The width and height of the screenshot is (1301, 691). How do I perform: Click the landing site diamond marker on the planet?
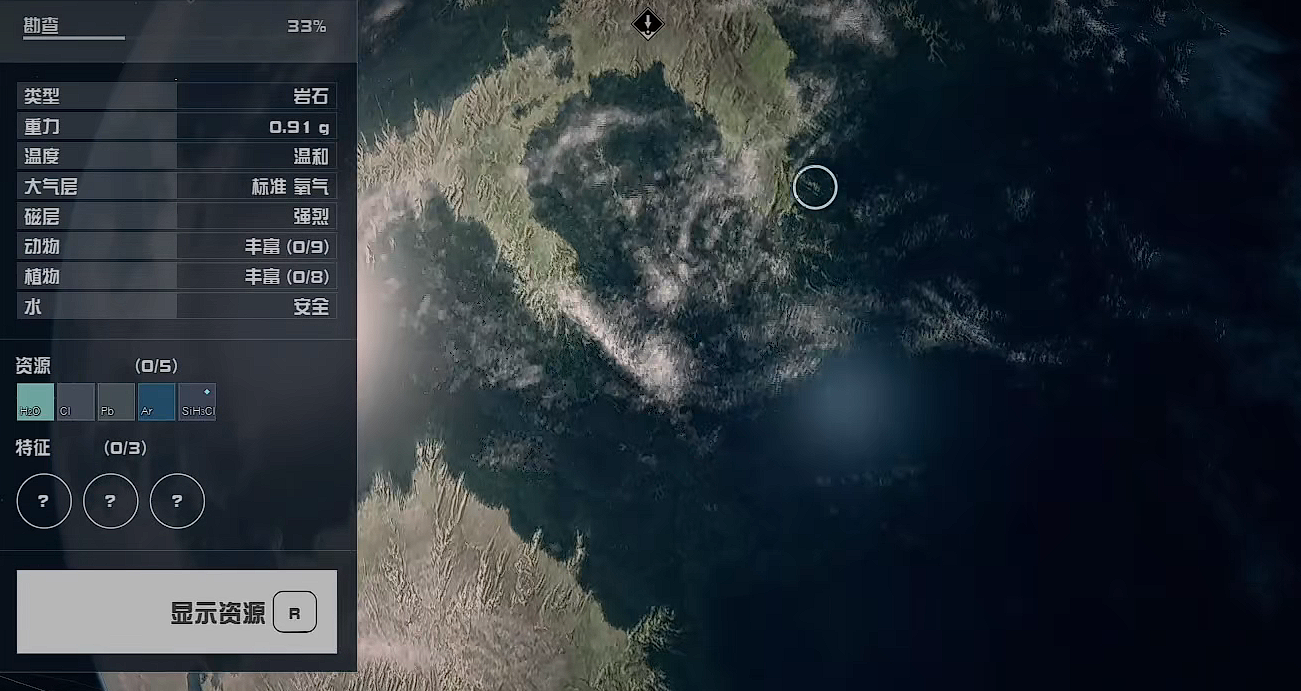pyautogui.click(x=648, y=23)
